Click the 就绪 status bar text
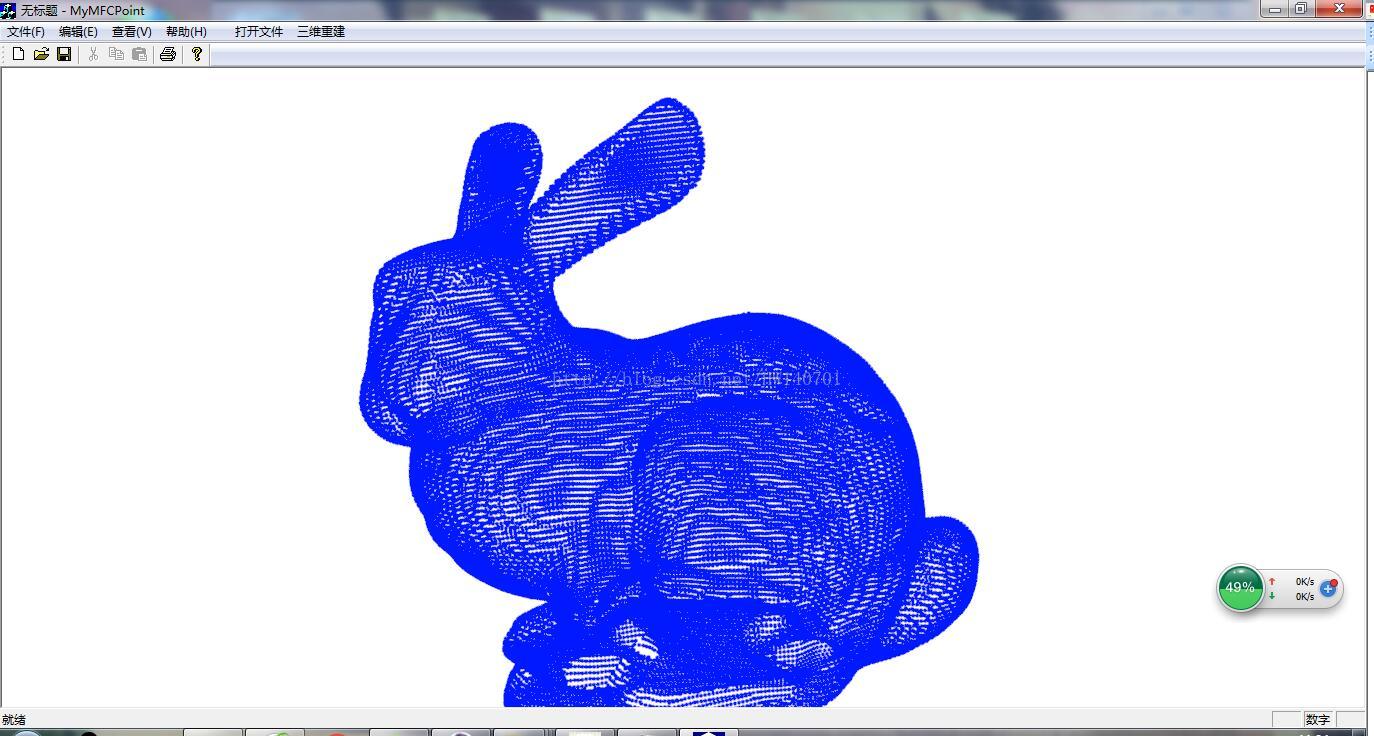This screenshot has height=736, width=1374. coord(14,720)
